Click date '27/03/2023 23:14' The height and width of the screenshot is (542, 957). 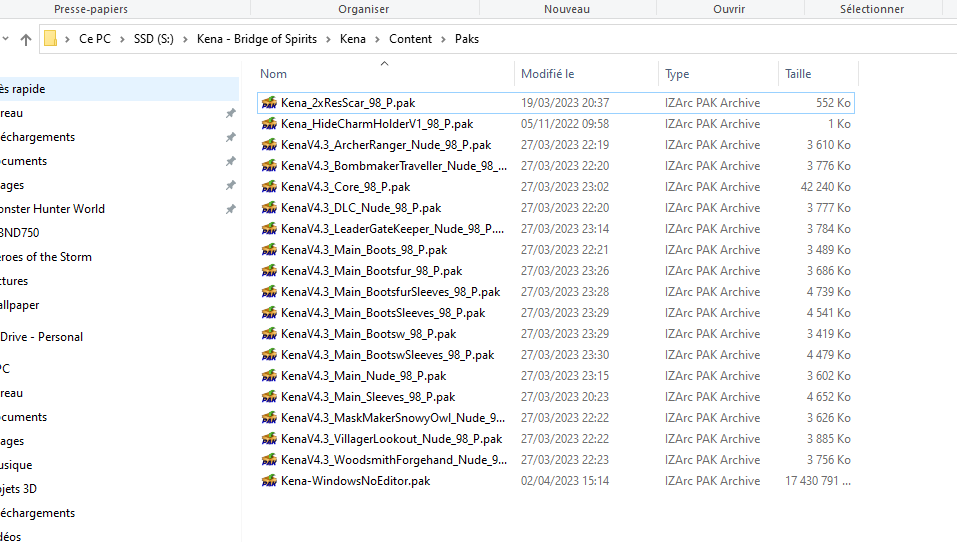tap(565, 229)
